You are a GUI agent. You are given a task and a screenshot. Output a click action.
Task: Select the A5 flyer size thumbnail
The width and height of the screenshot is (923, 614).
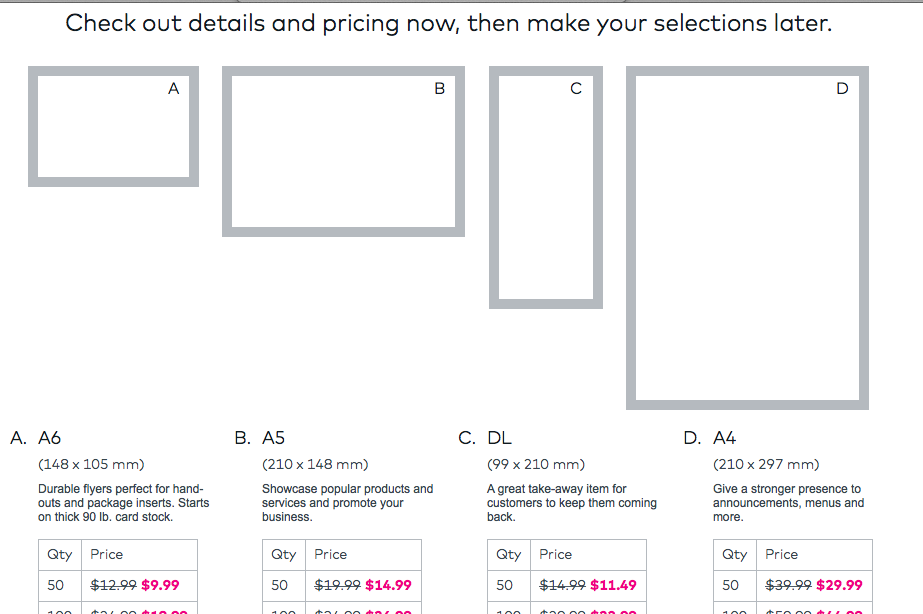coord(343,151)
